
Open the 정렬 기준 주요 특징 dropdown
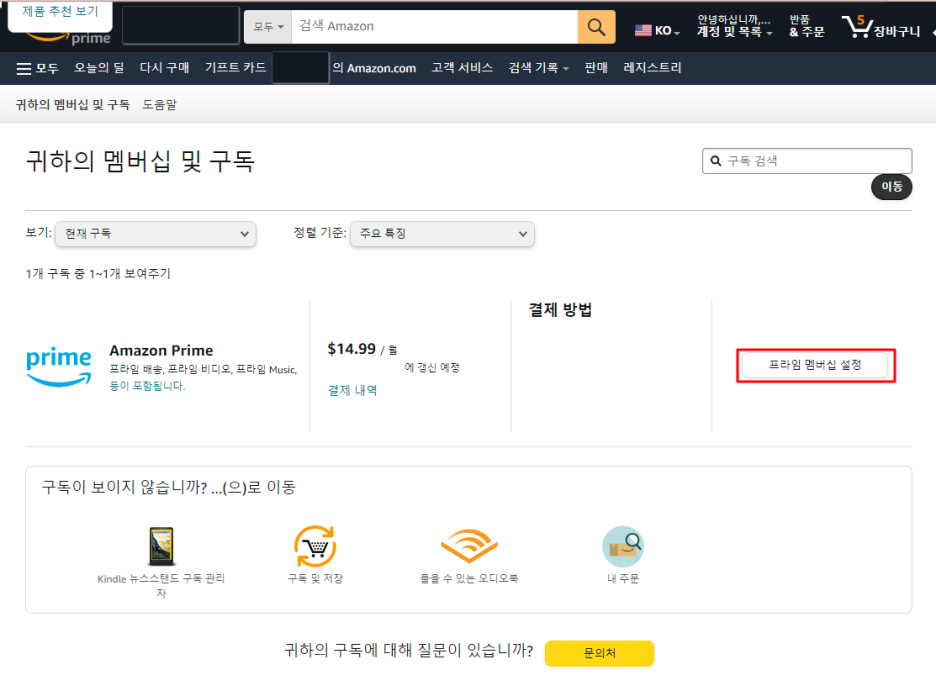pyautogui.click(x=442, y=234)
